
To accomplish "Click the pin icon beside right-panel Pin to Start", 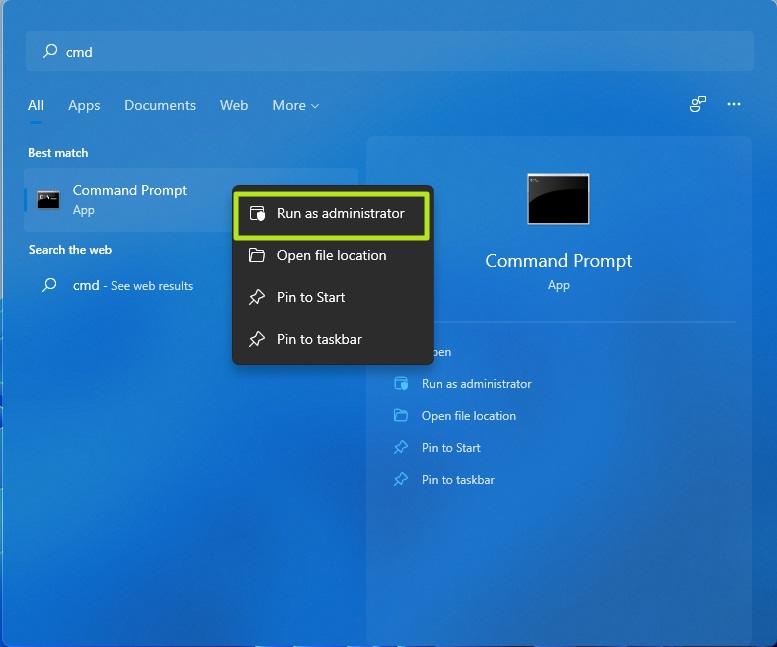I will [x=401, y=448].
